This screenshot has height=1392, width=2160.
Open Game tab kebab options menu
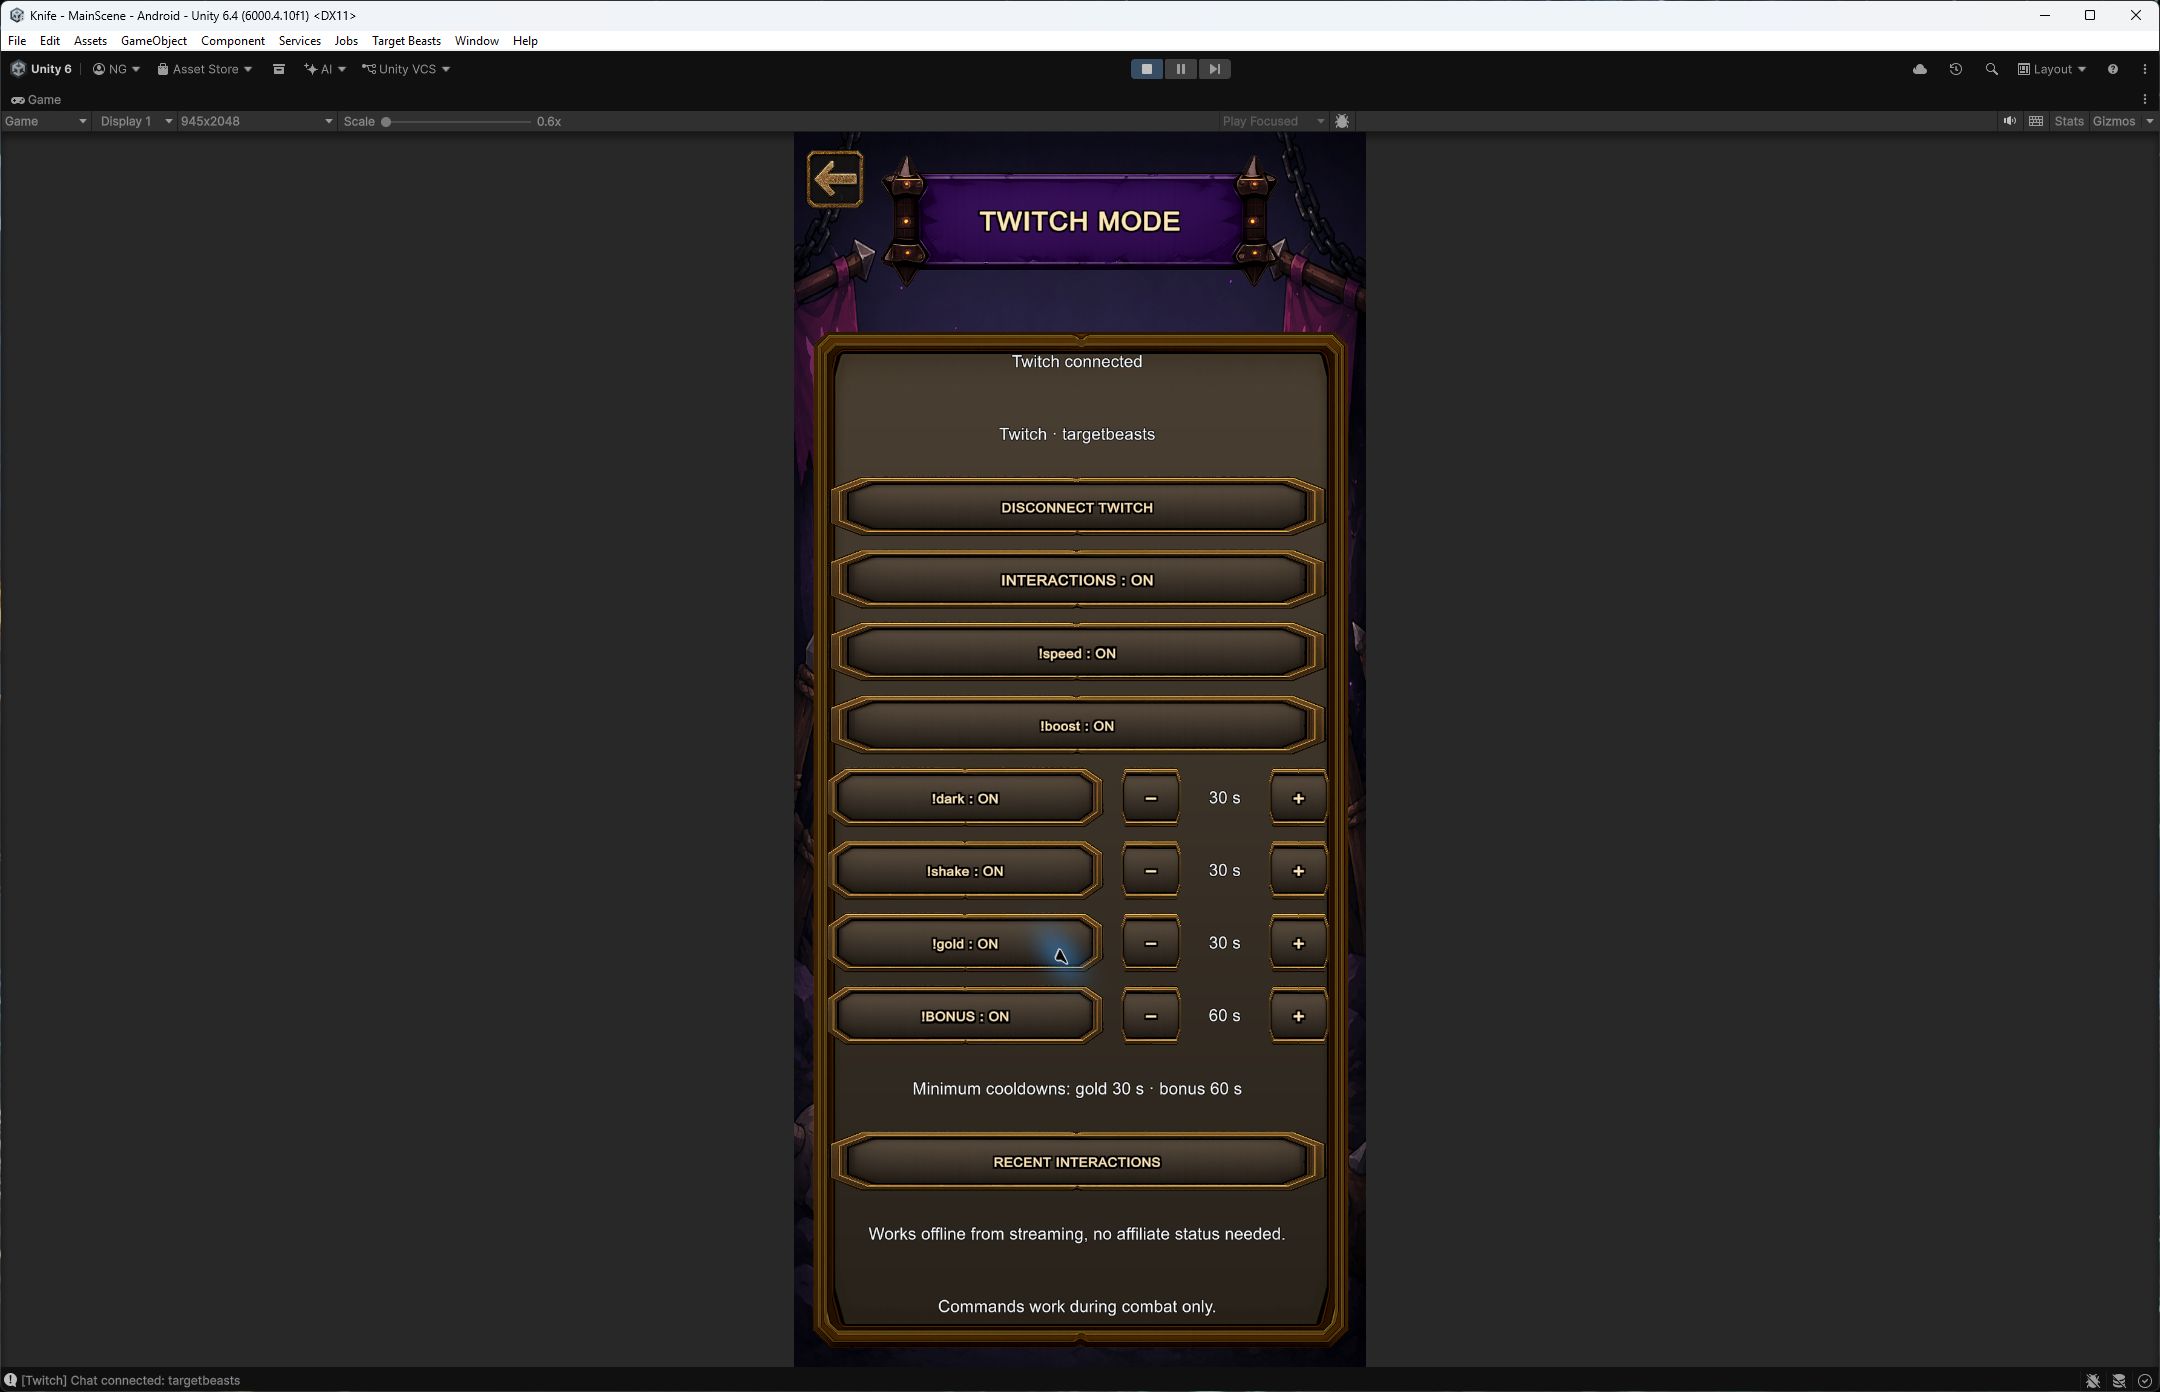tap(2144, 99)
